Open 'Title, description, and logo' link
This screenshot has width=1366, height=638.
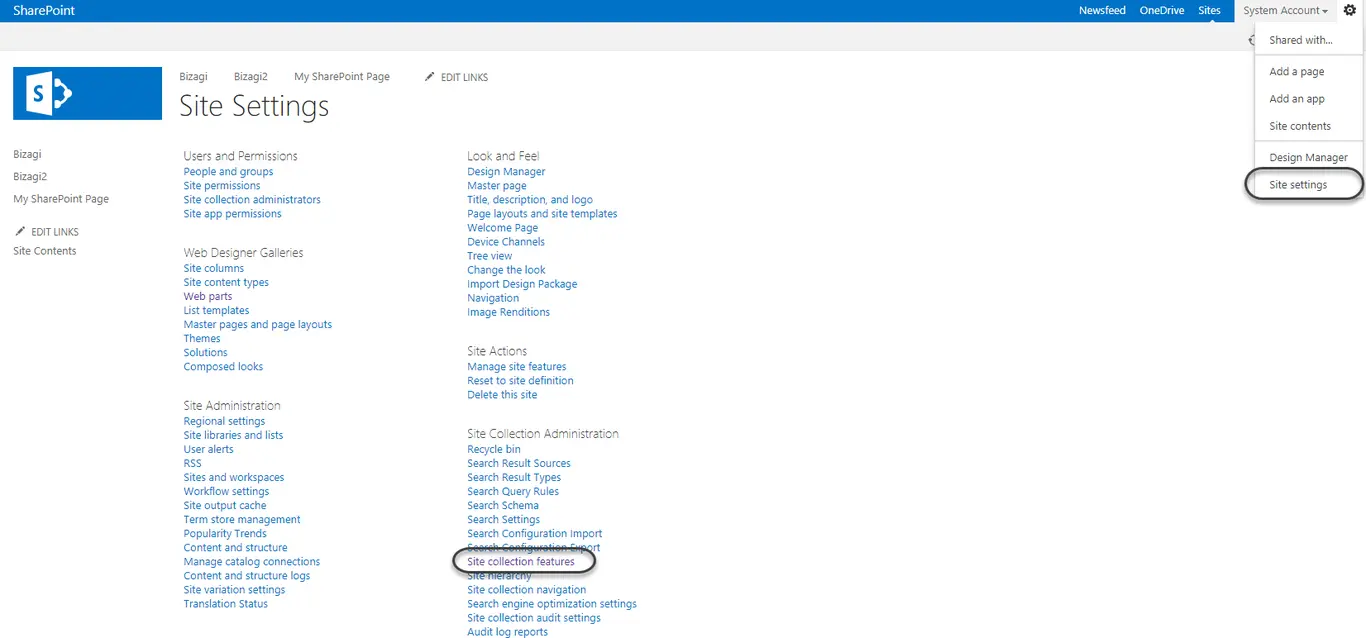530,200
